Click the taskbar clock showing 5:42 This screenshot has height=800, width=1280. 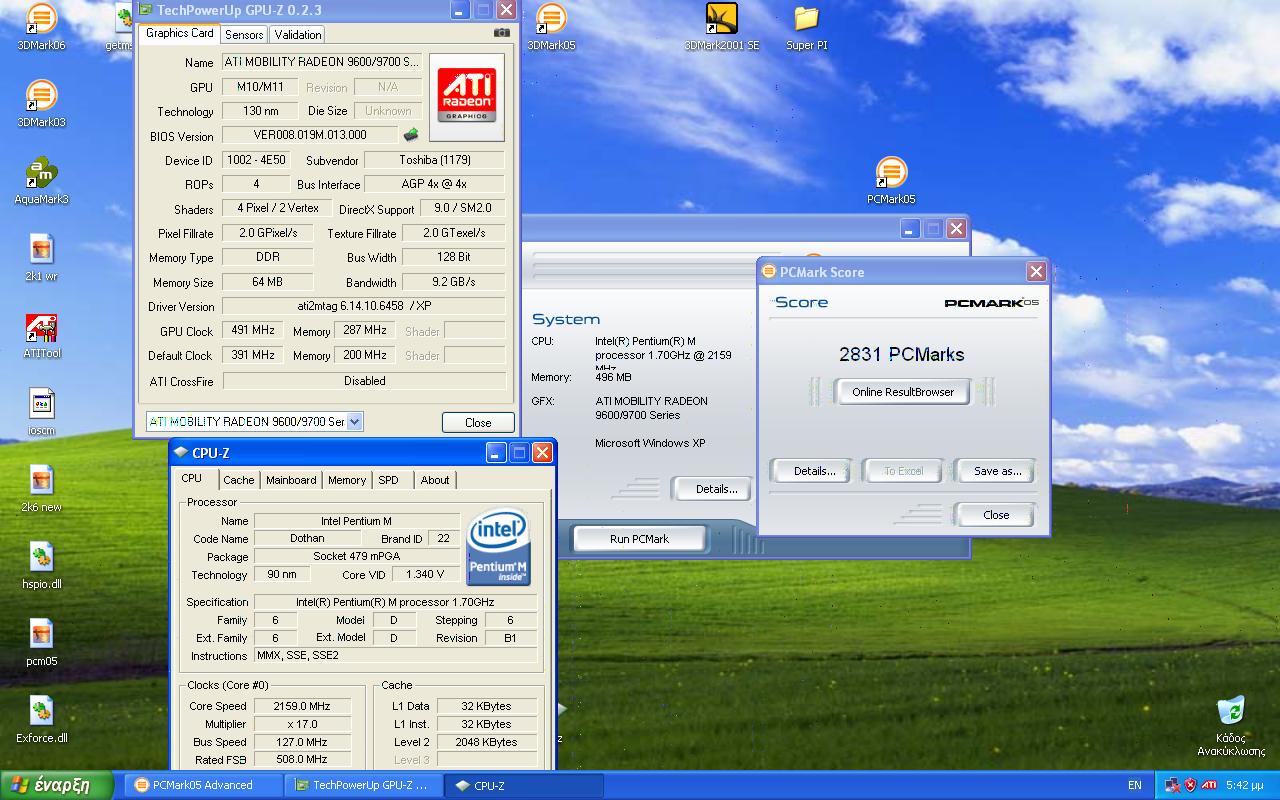[1245, 785]
